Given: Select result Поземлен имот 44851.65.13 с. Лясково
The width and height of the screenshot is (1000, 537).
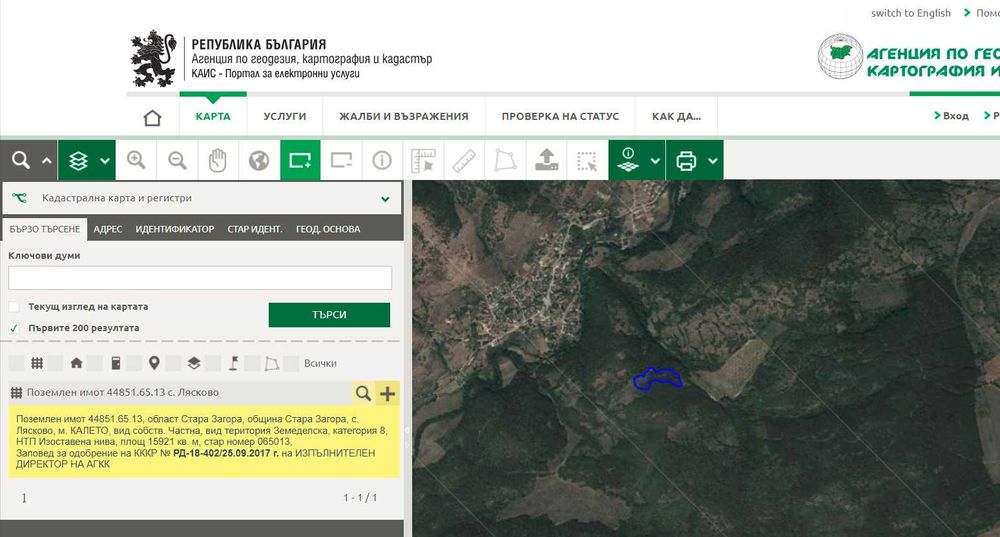Looking at the screenshot, I should click(x=122, y=393).
